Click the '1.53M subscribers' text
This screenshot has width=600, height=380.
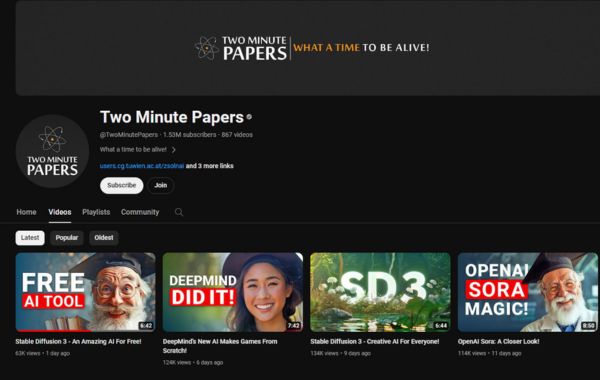coord(190,135)
